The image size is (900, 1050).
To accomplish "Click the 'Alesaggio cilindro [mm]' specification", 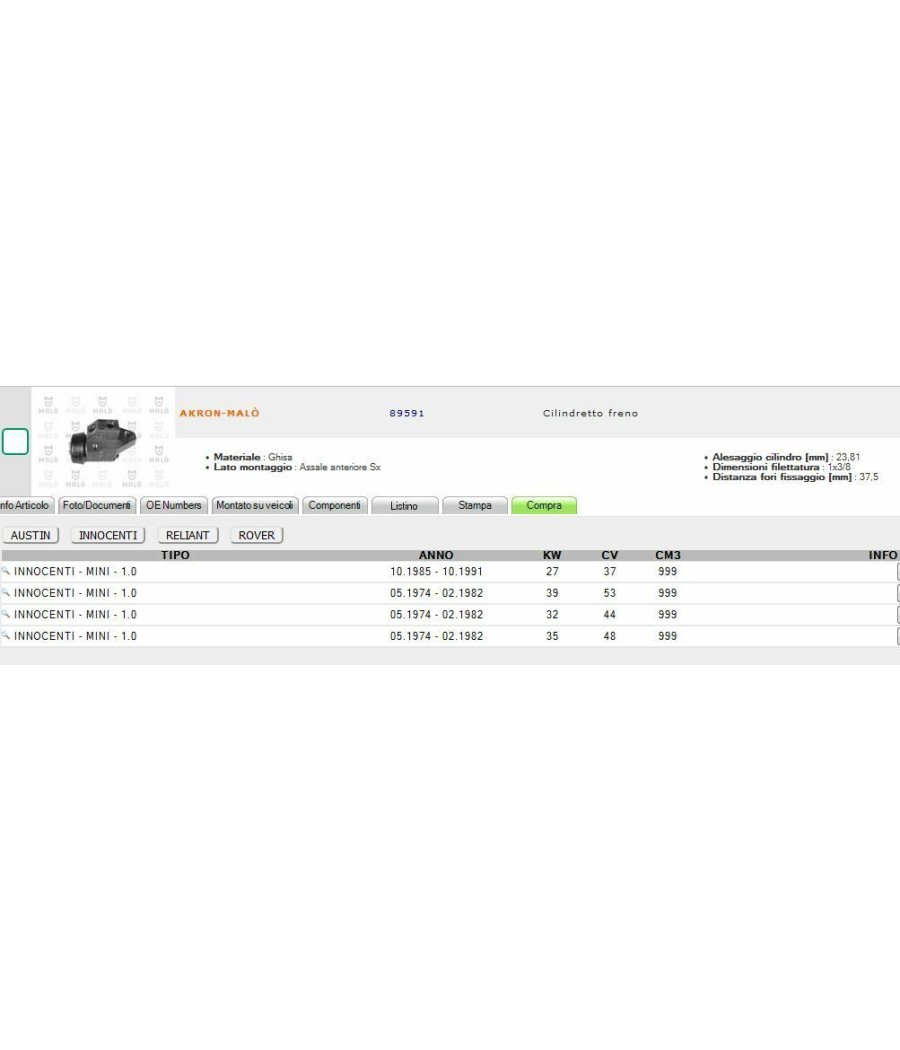I will pos(786,457).
